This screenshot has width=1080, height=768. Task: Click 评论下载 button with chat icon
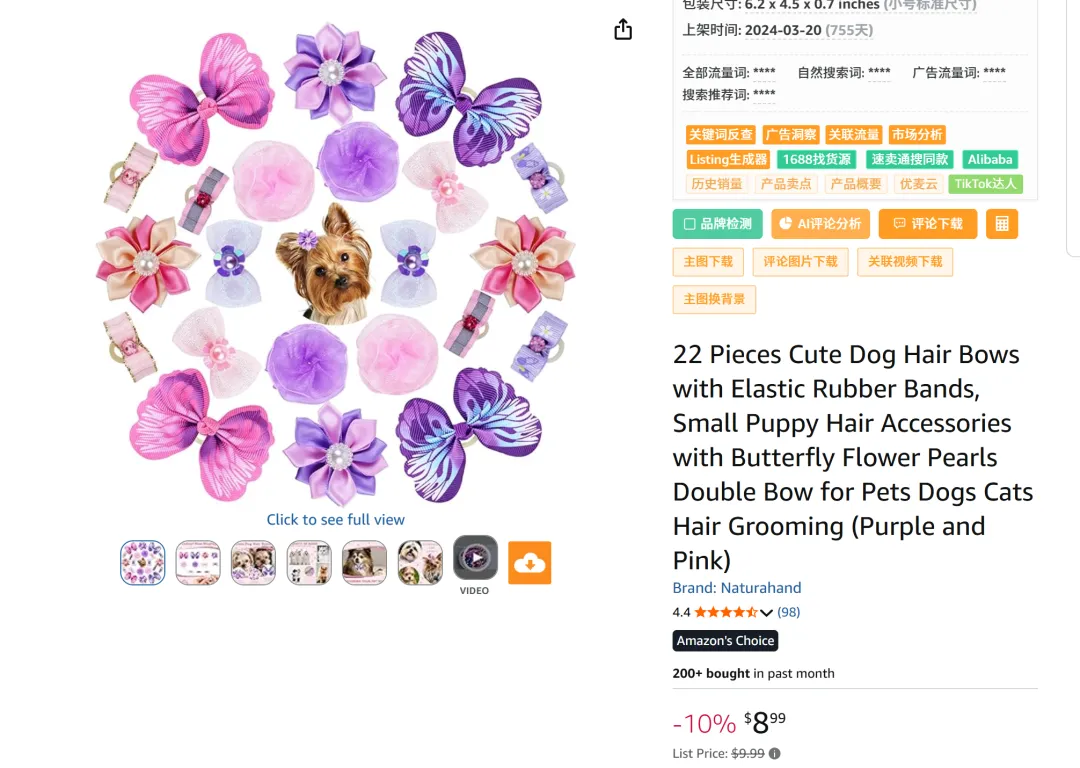pos(927,224)
